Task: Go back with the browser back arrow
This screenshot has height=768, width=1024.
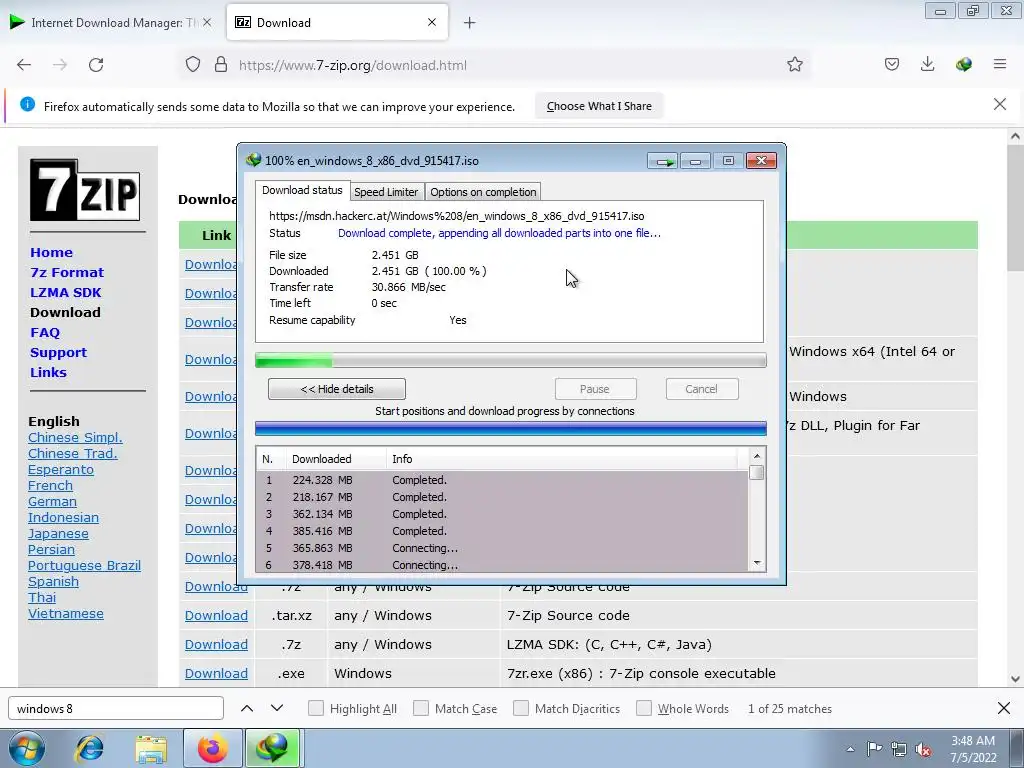Action: coord(24,65)
